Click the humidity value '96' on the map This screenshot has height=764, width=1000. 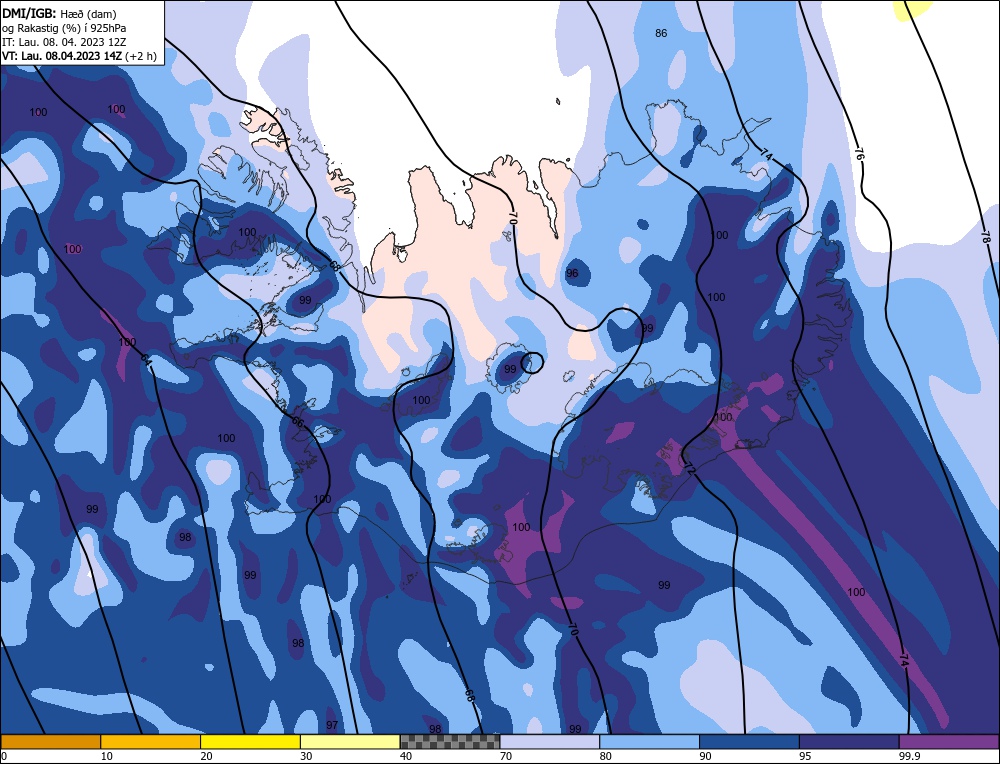click(x=572, y=273)
